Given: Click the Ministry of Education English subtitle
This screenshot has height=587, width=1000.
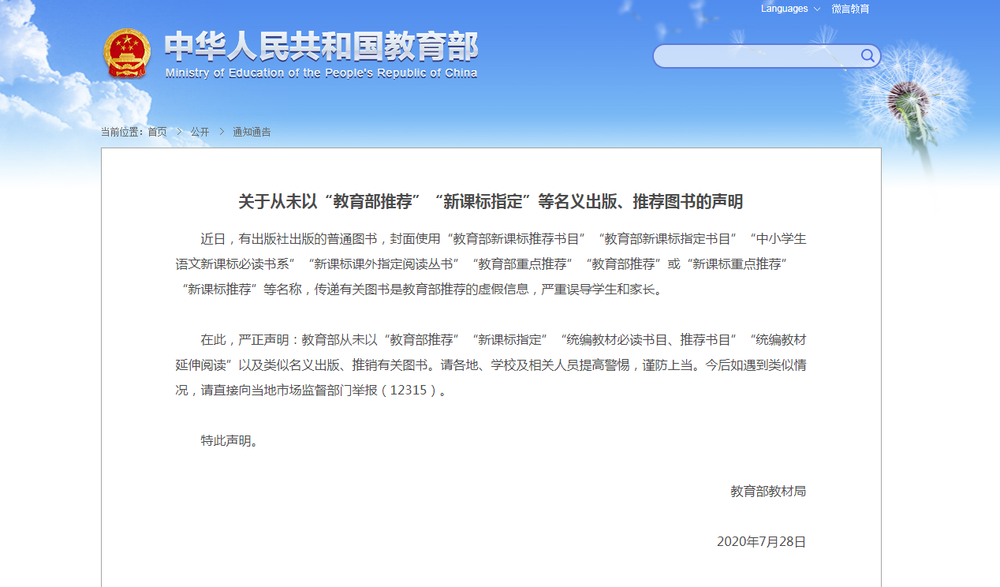Looking at the screenshot, I should click(x=321, y=73).
